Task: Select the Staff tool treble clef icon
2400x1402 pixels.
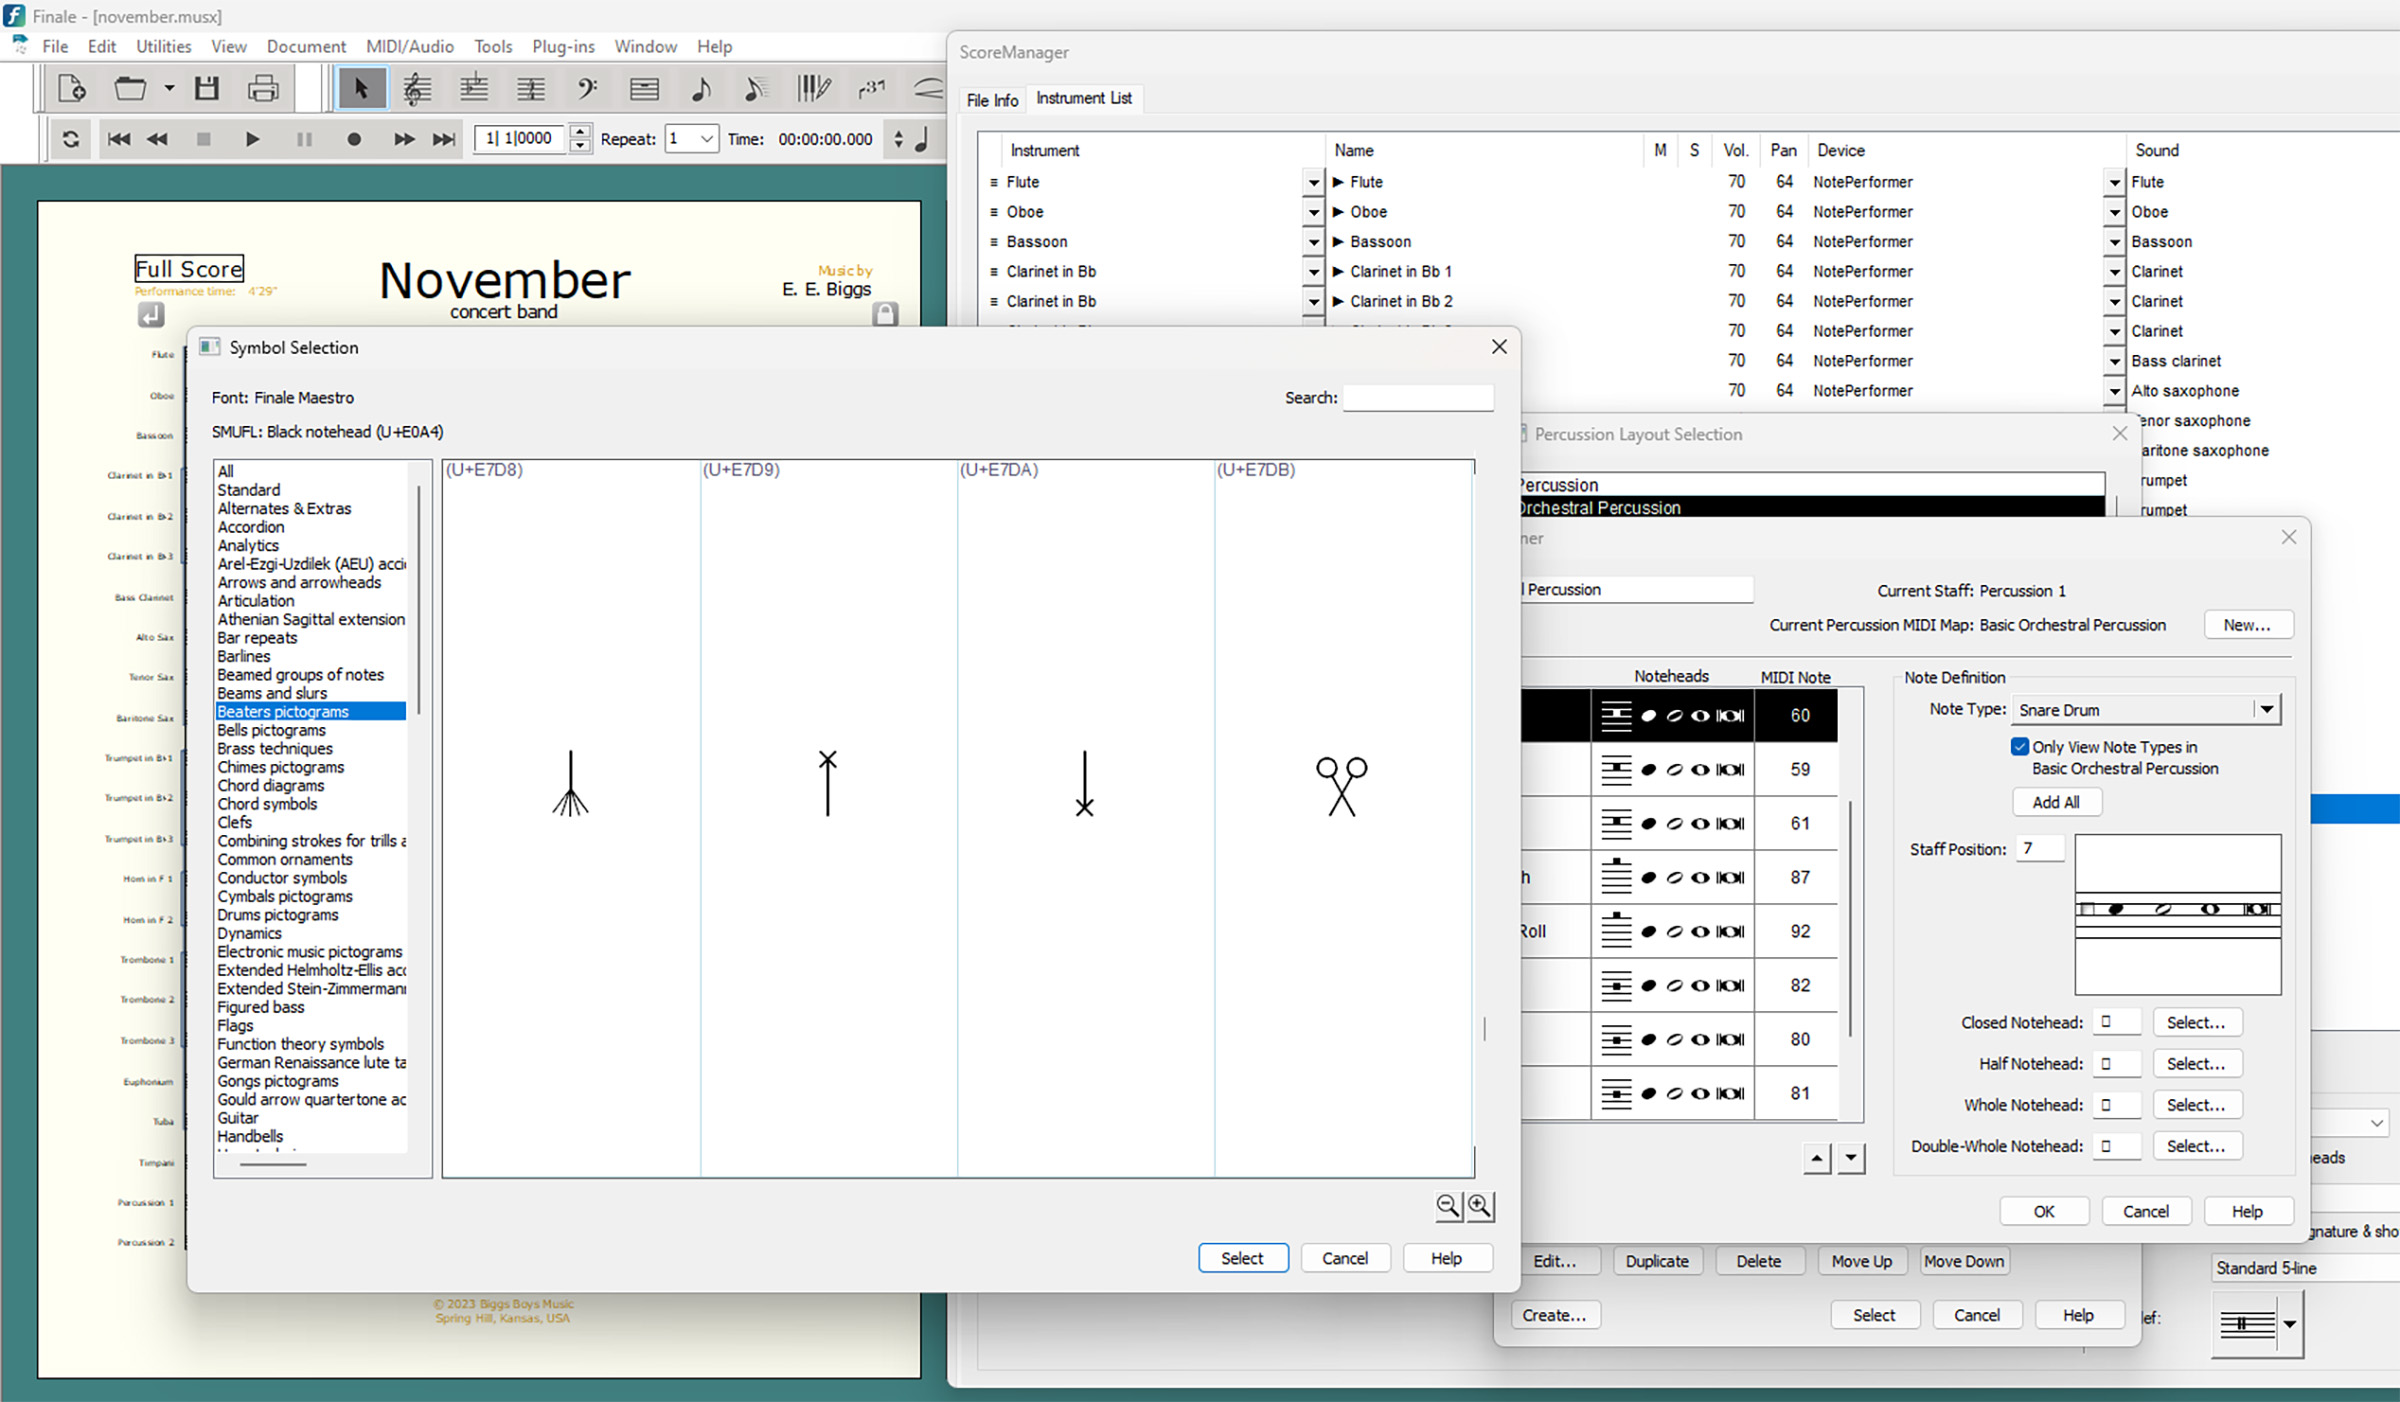Action: [416, 89]
